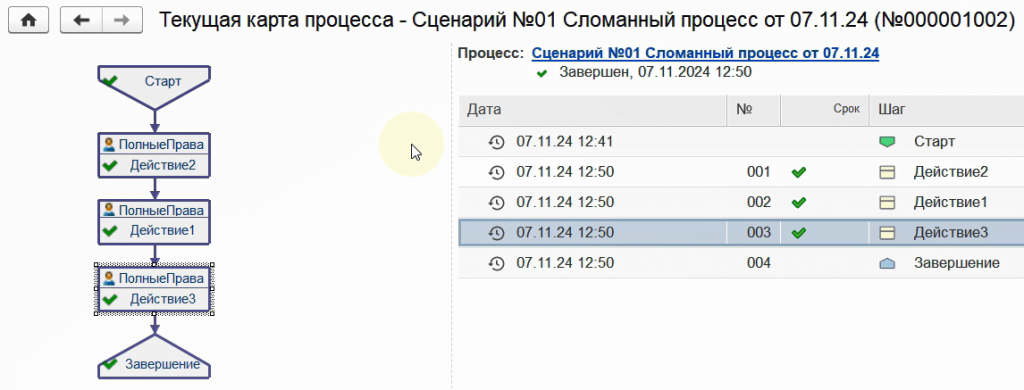Sort by the Дата column header

(592, 110)
